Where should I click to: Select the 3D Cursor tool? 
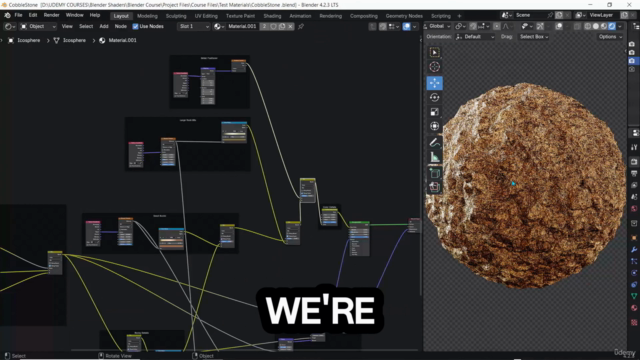coord(434,67)
